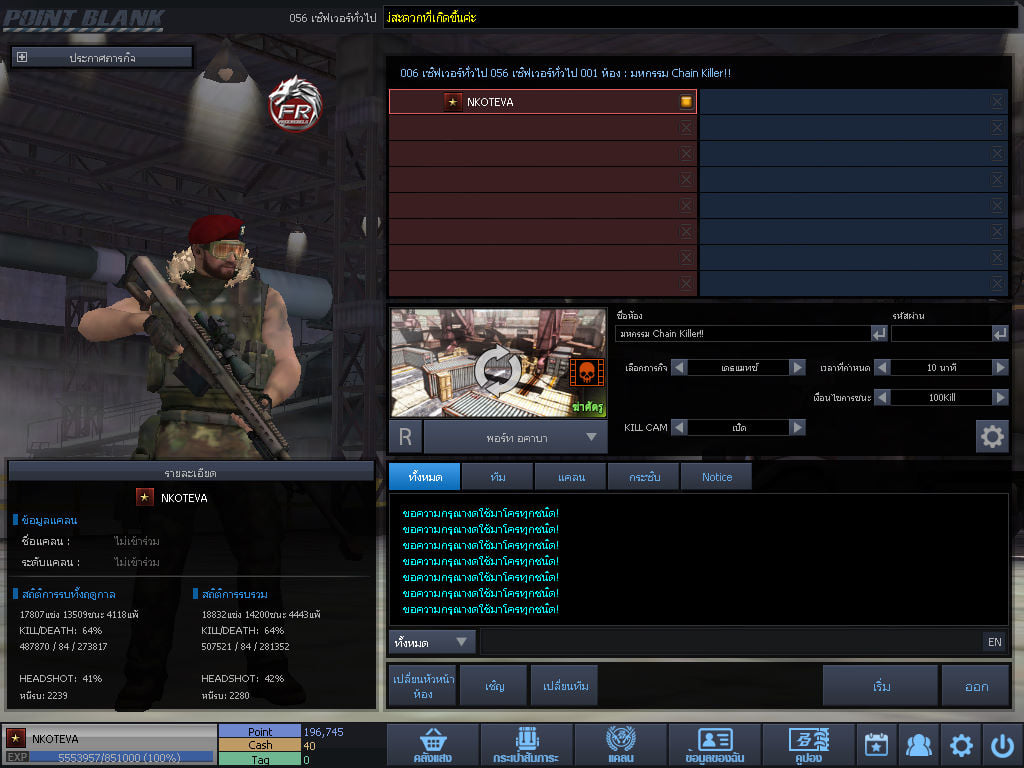The width and height of the screenshot is (1024, 768).
Task: Select the NKOTEVA player slot
Action: (543, 101)
